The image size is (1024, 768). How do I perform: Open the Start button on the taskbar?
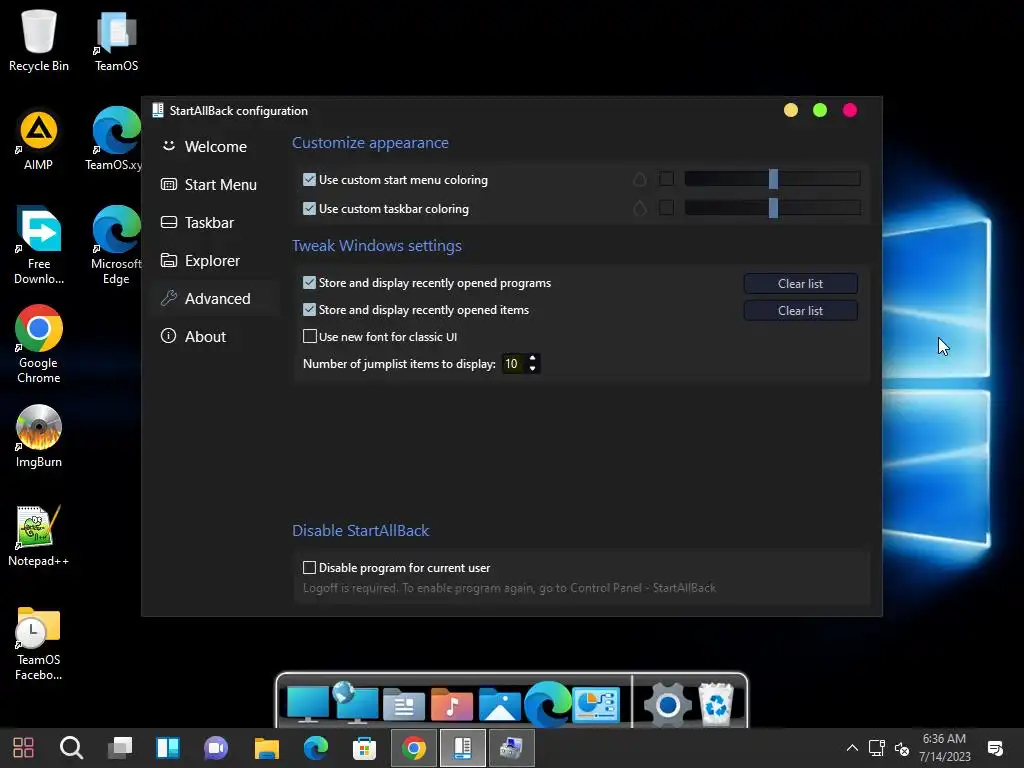click(24, 748)
